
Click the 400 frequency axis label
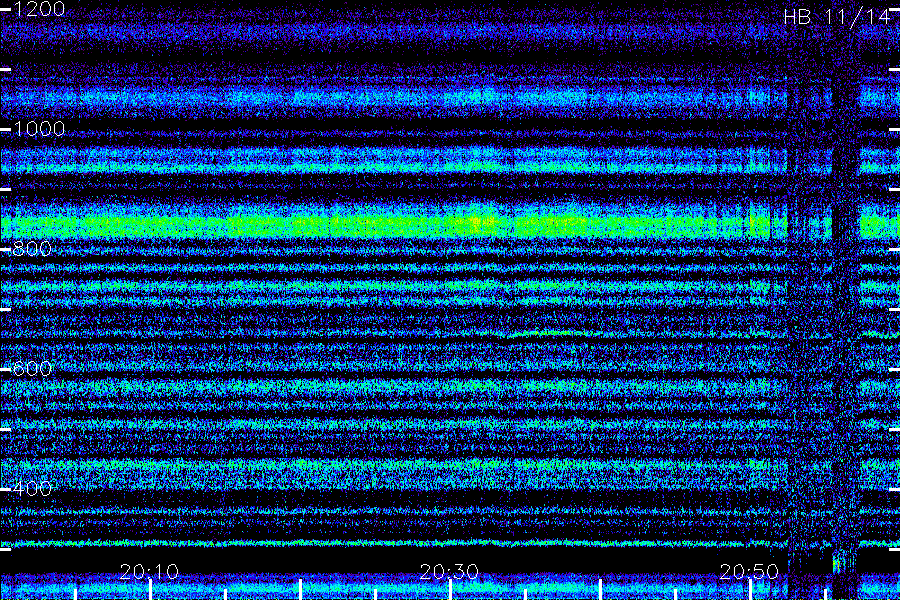pos(32,489)
